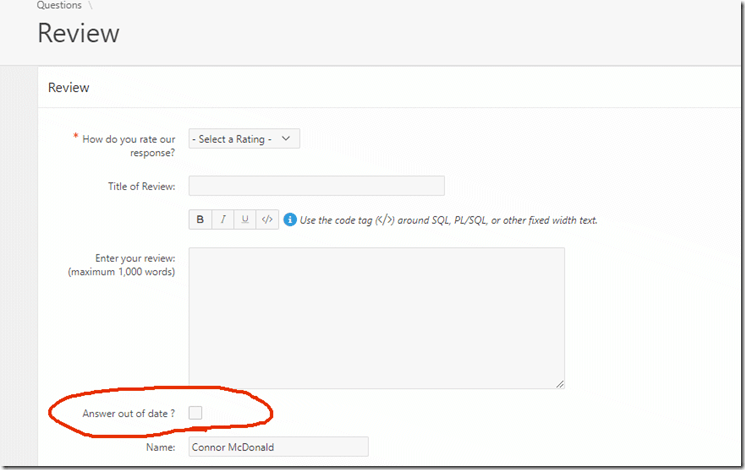Click the blue info icon
This screenshot has height=470, width=745.
(290, 219)
